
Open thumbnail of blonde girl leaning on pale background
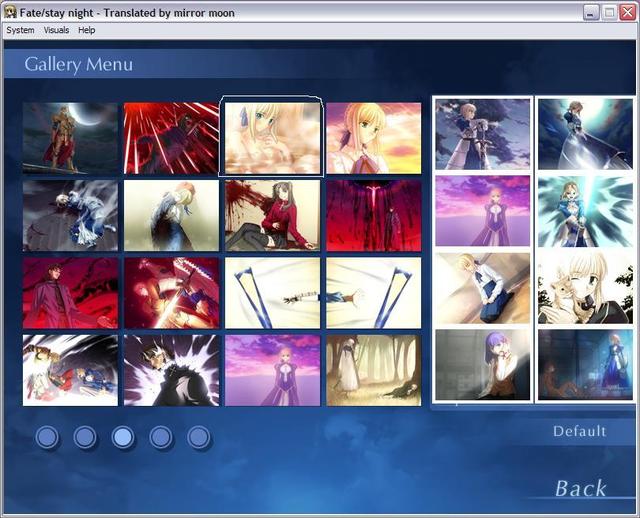pos(171,216)
